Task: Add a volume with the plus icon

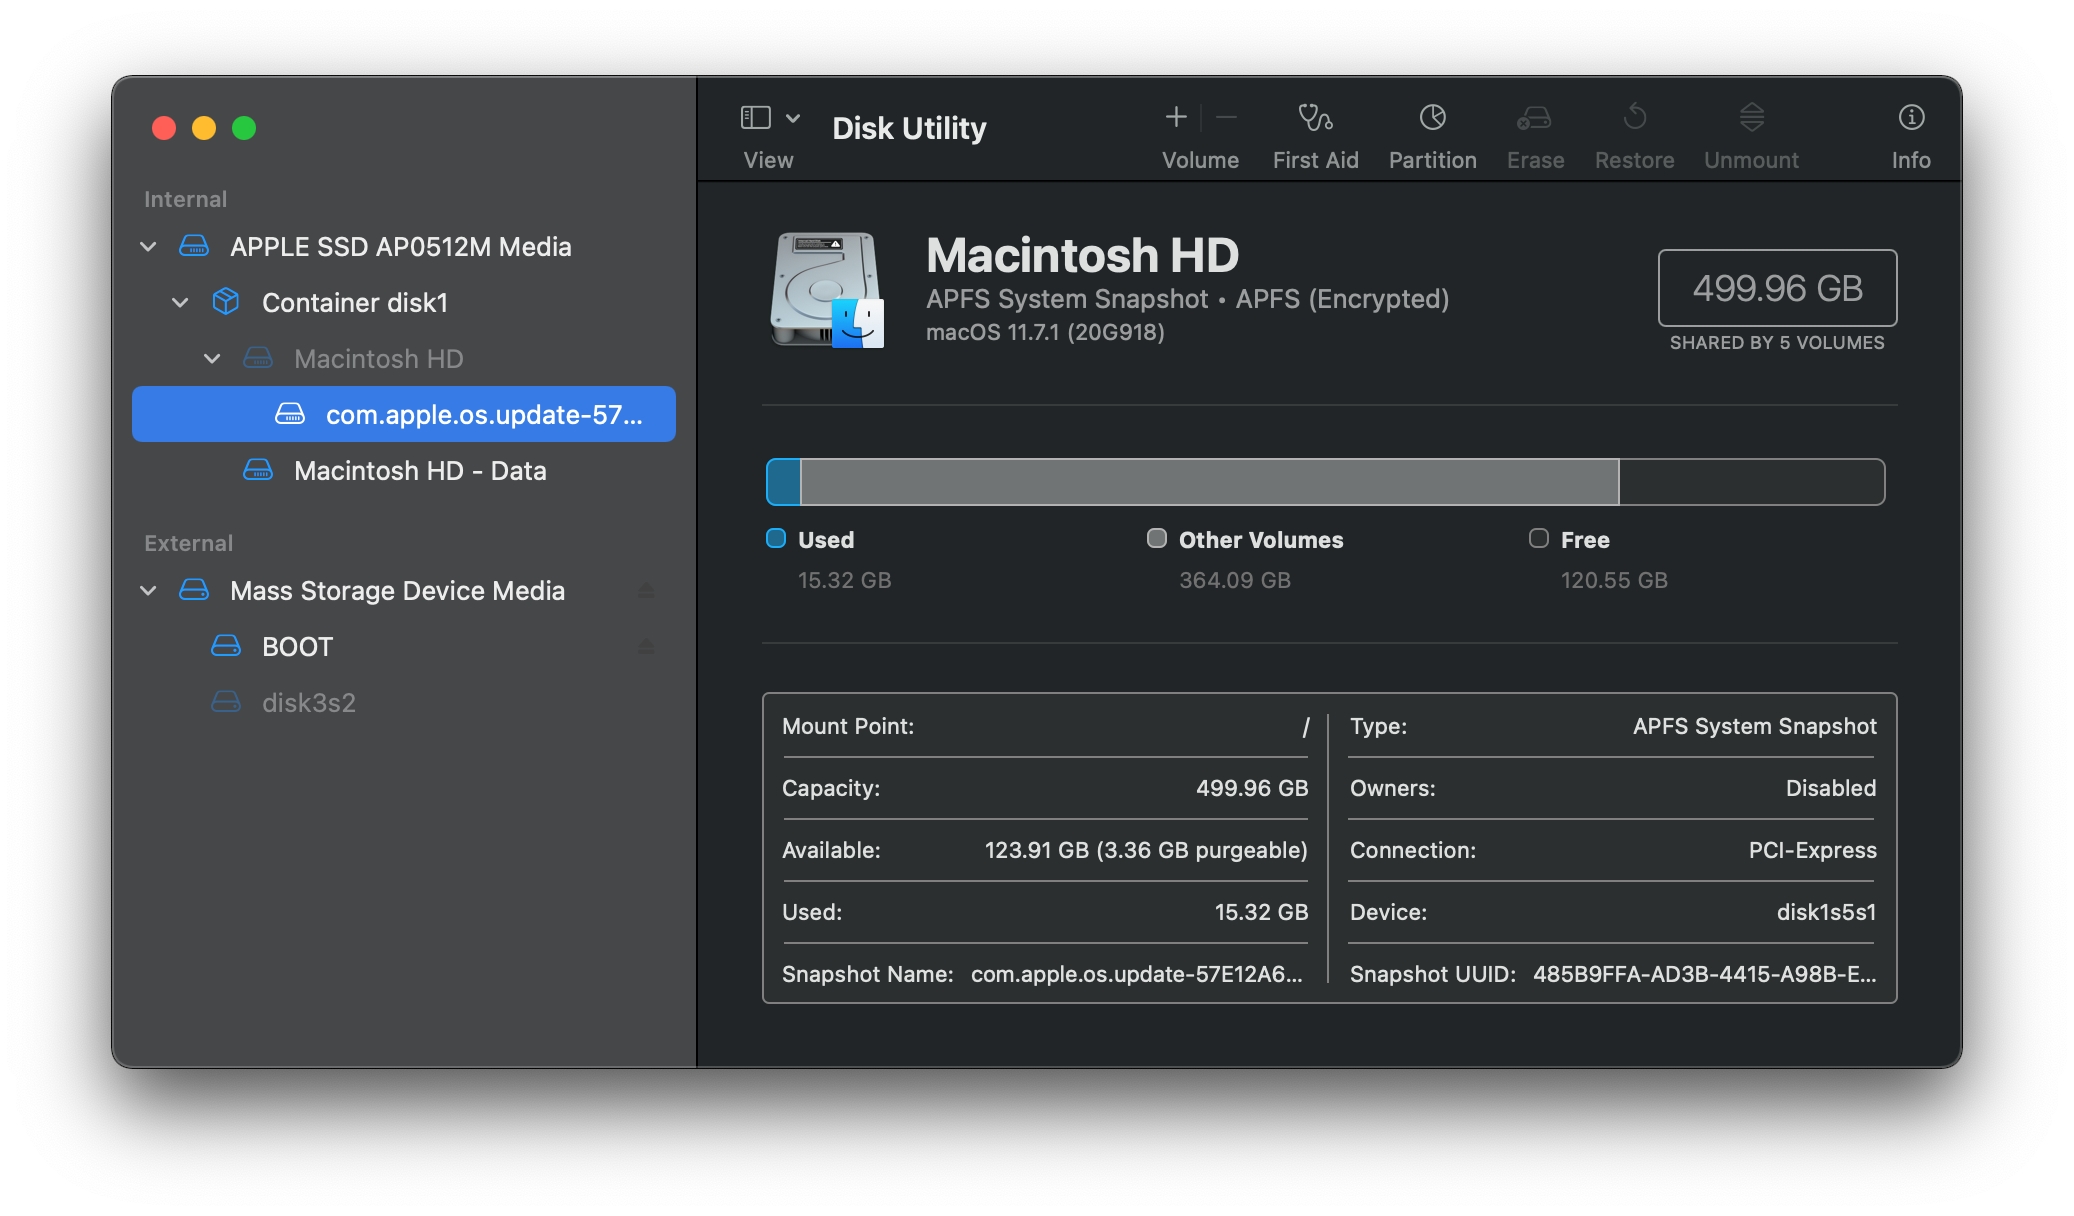Action: click(x=1176, y=118)
